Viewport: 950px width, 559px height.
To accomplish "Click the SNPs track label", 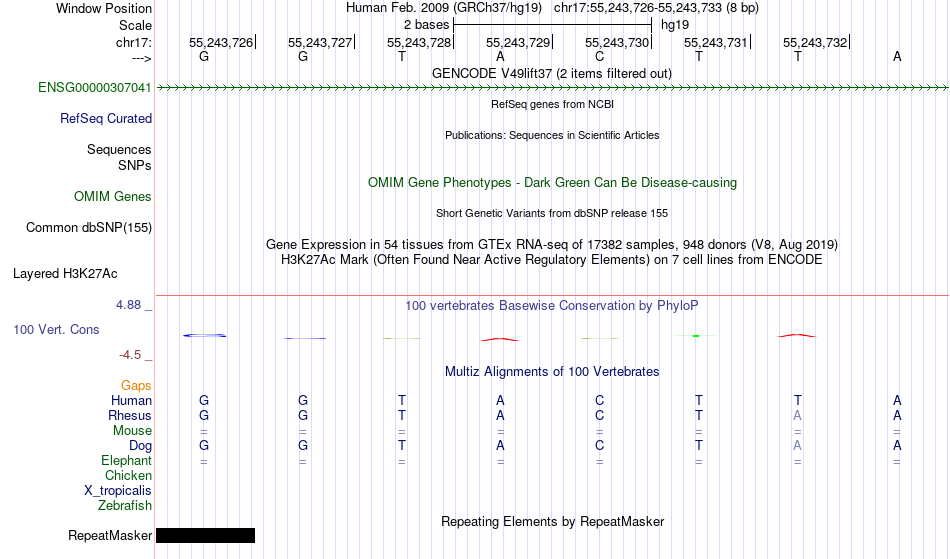I will point(135,165).
